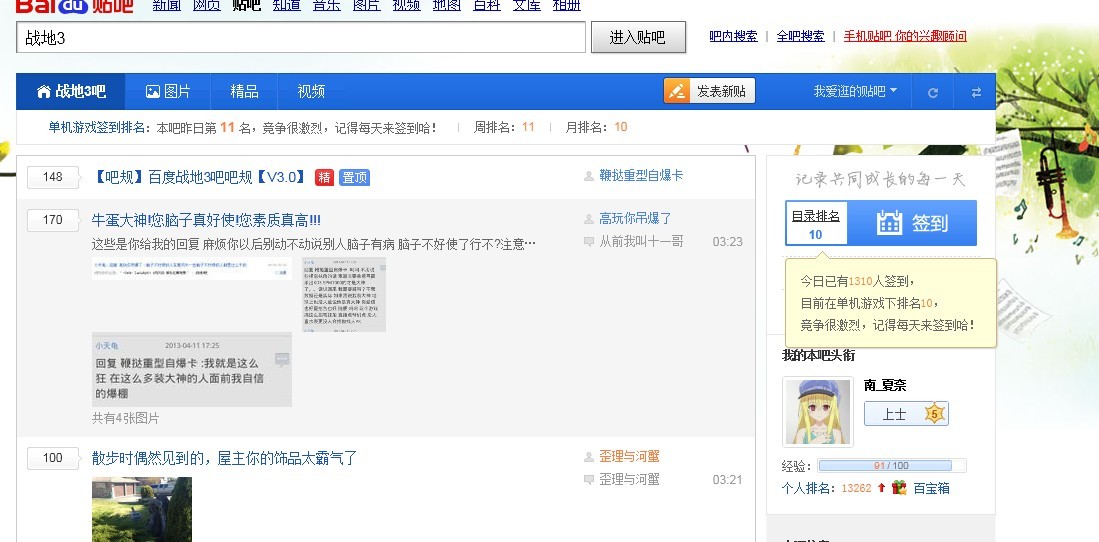1099x542 pixels.
Task: Click the reply count 148
Action: [x=53, y=177]
